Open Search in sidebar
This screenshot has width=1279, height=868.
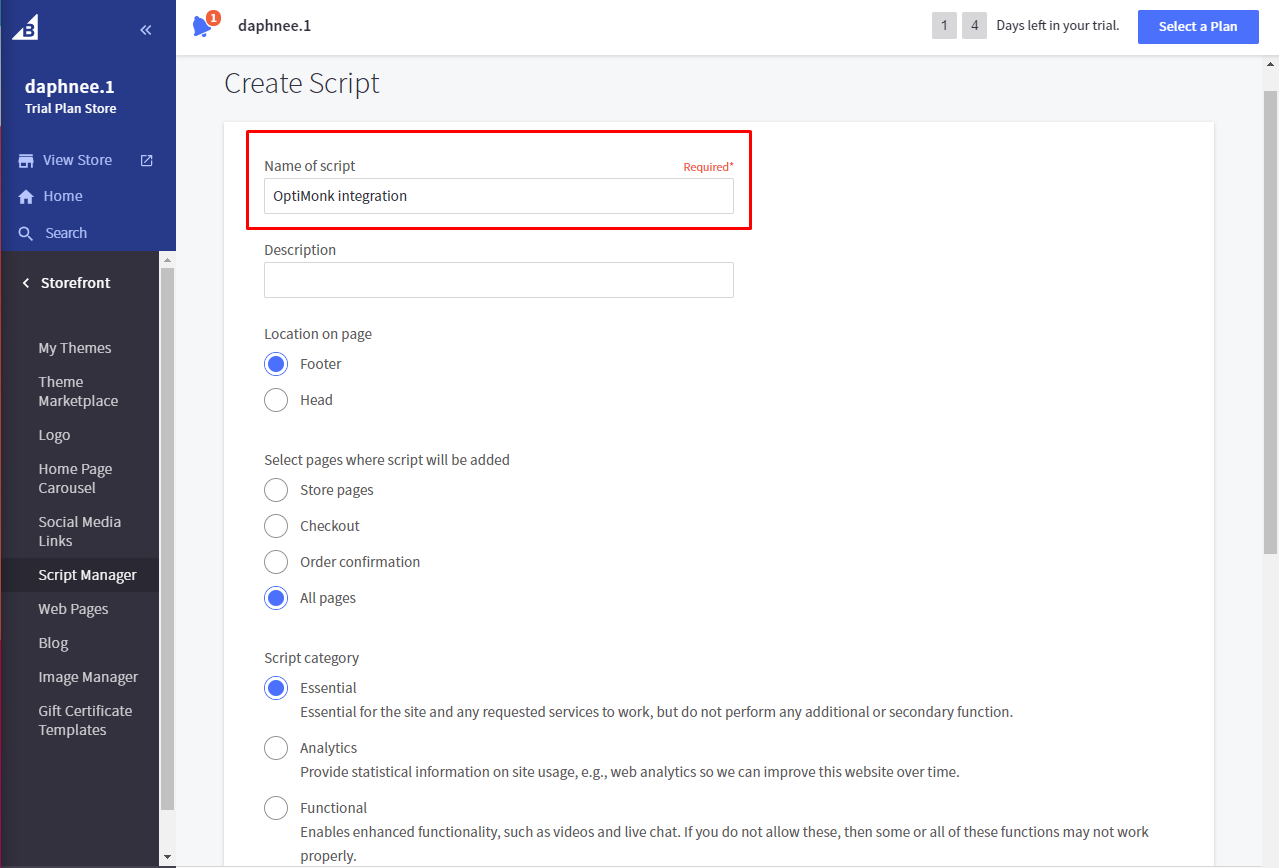pos(66,233)
